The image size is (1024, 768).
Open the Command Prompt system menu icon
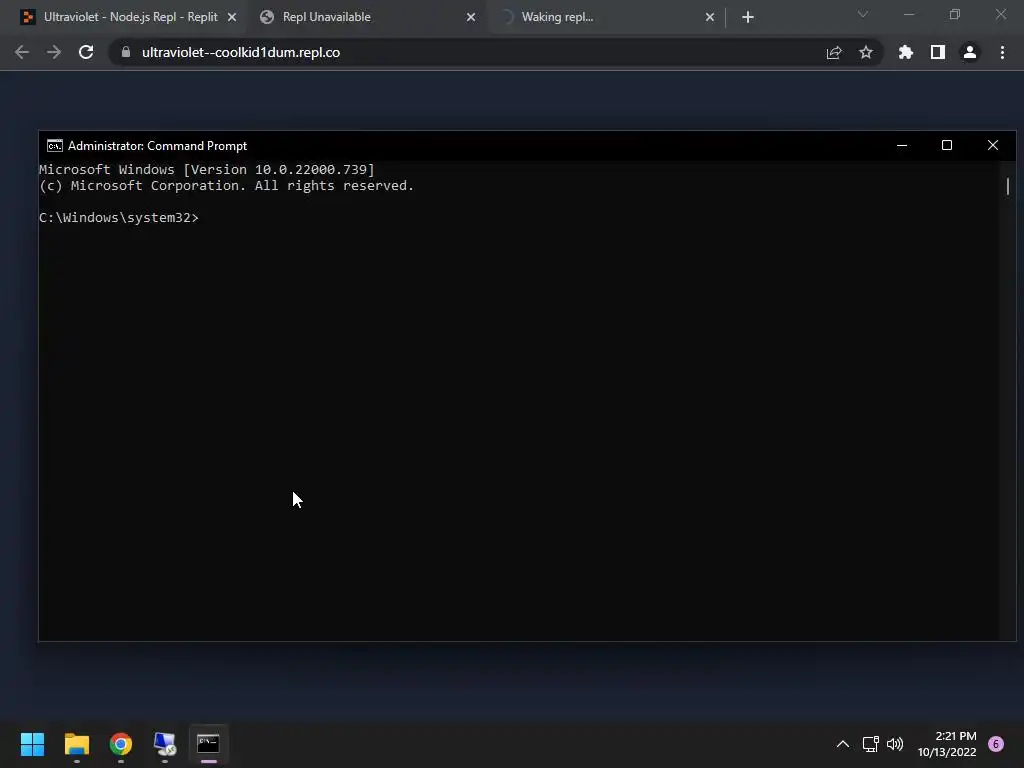click(55, 146)
